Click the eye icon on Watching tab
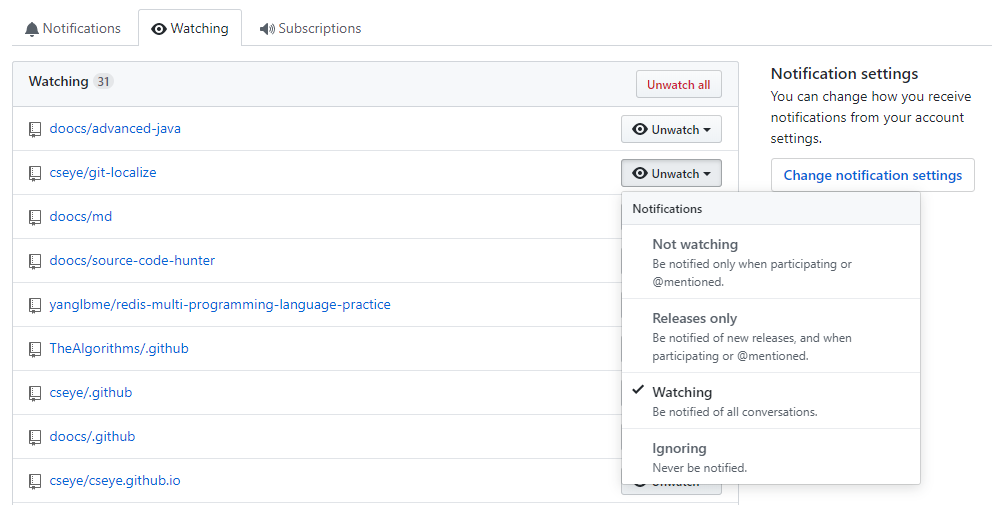This screenshot has height=505, width=1000. (x=159, y=29)
